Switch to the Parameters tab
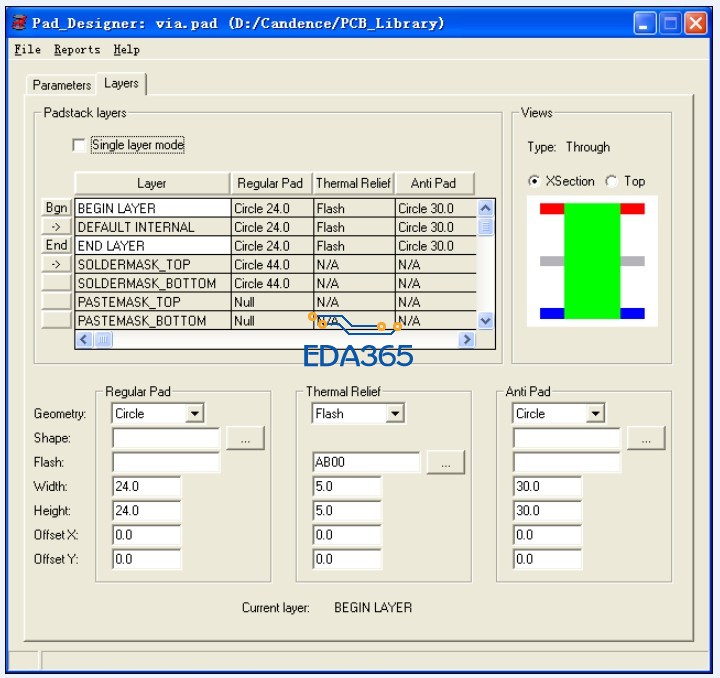The image size is (720, 678). tap(62, 85)
